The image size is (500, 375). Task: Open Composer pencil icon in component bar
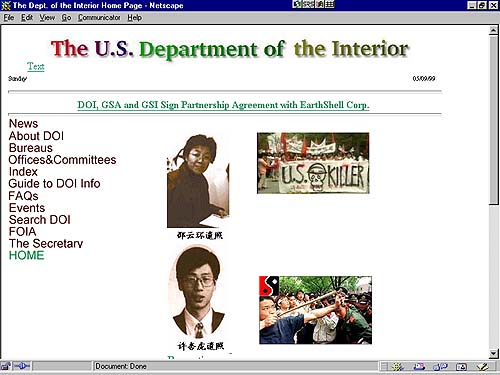[482, 367]
